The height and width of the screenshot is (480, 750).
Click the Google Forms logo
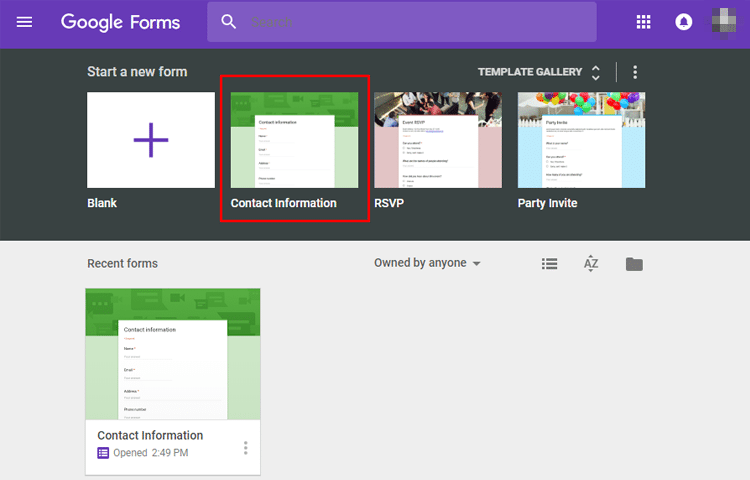click(121, 22)
